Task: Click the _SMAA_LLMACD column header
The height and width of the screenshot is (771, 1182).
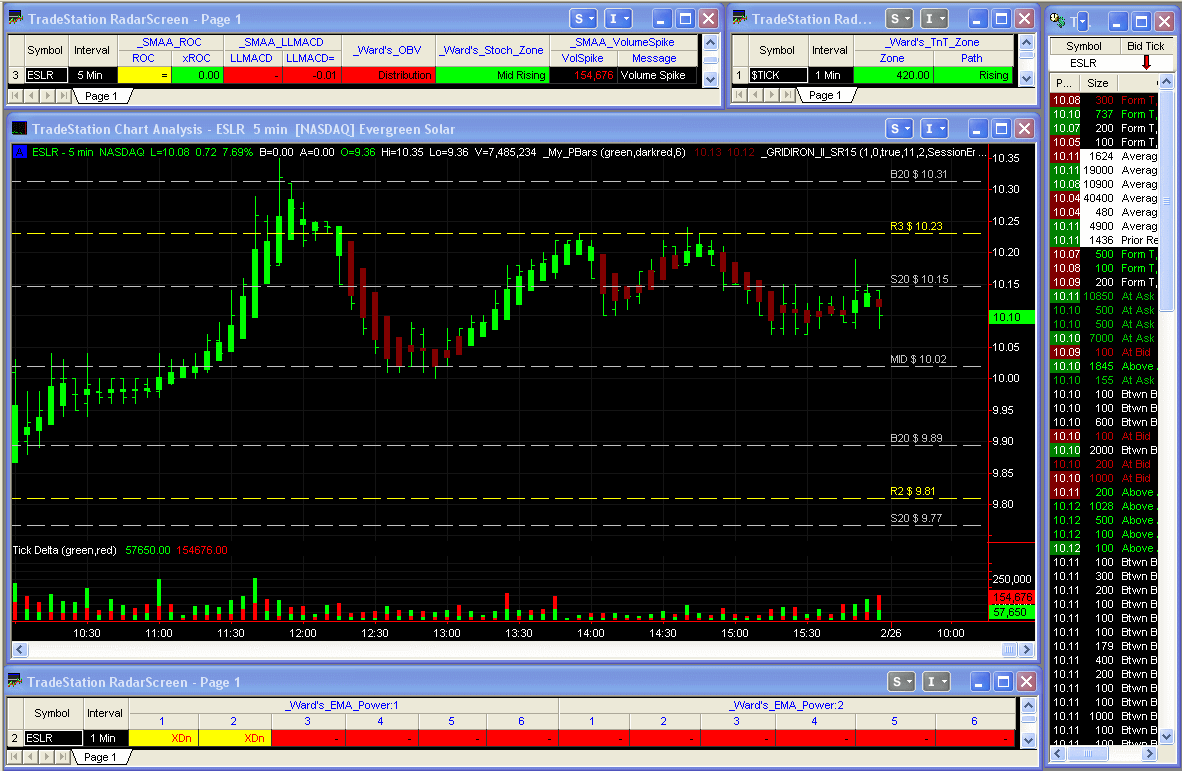Action: 282,42
